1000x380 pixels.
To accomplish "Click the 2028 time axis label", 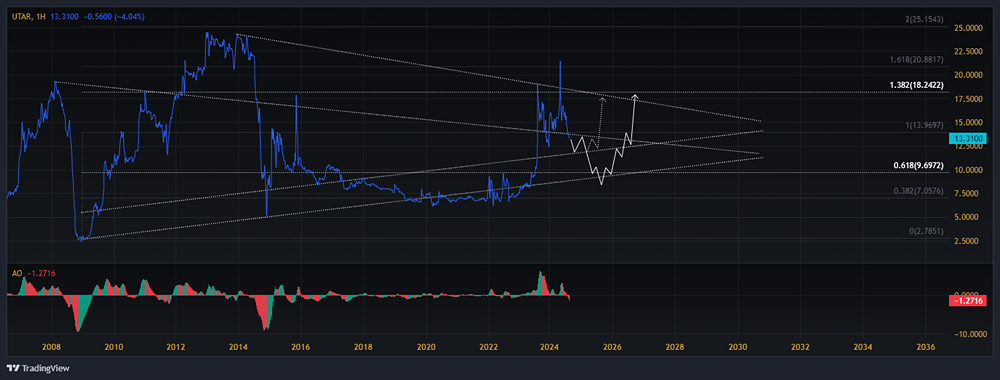I will tap(675, 347).
